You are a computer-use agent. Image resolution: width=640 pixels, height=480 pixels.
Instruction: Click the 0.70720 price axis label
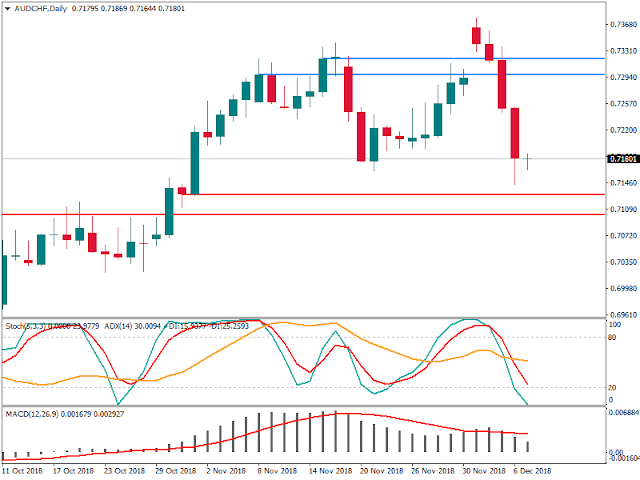point(623,236)
